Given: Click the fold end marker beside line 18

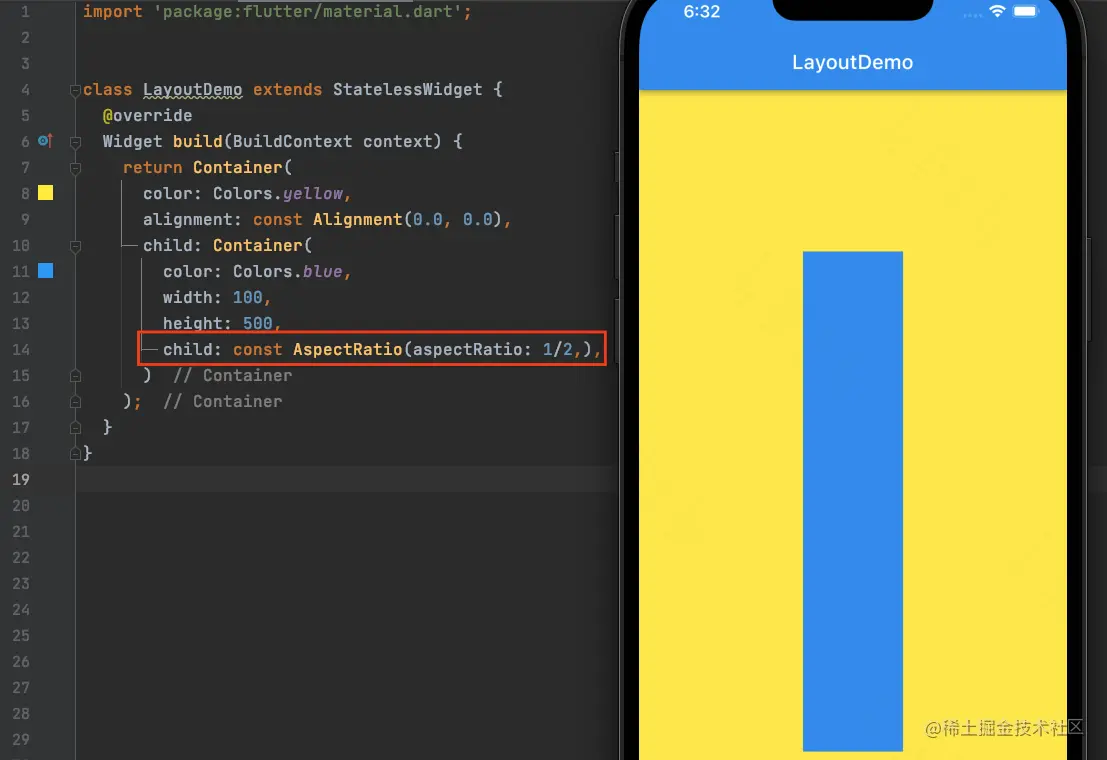Looking at the screenshot, I should tap(74, 452).
